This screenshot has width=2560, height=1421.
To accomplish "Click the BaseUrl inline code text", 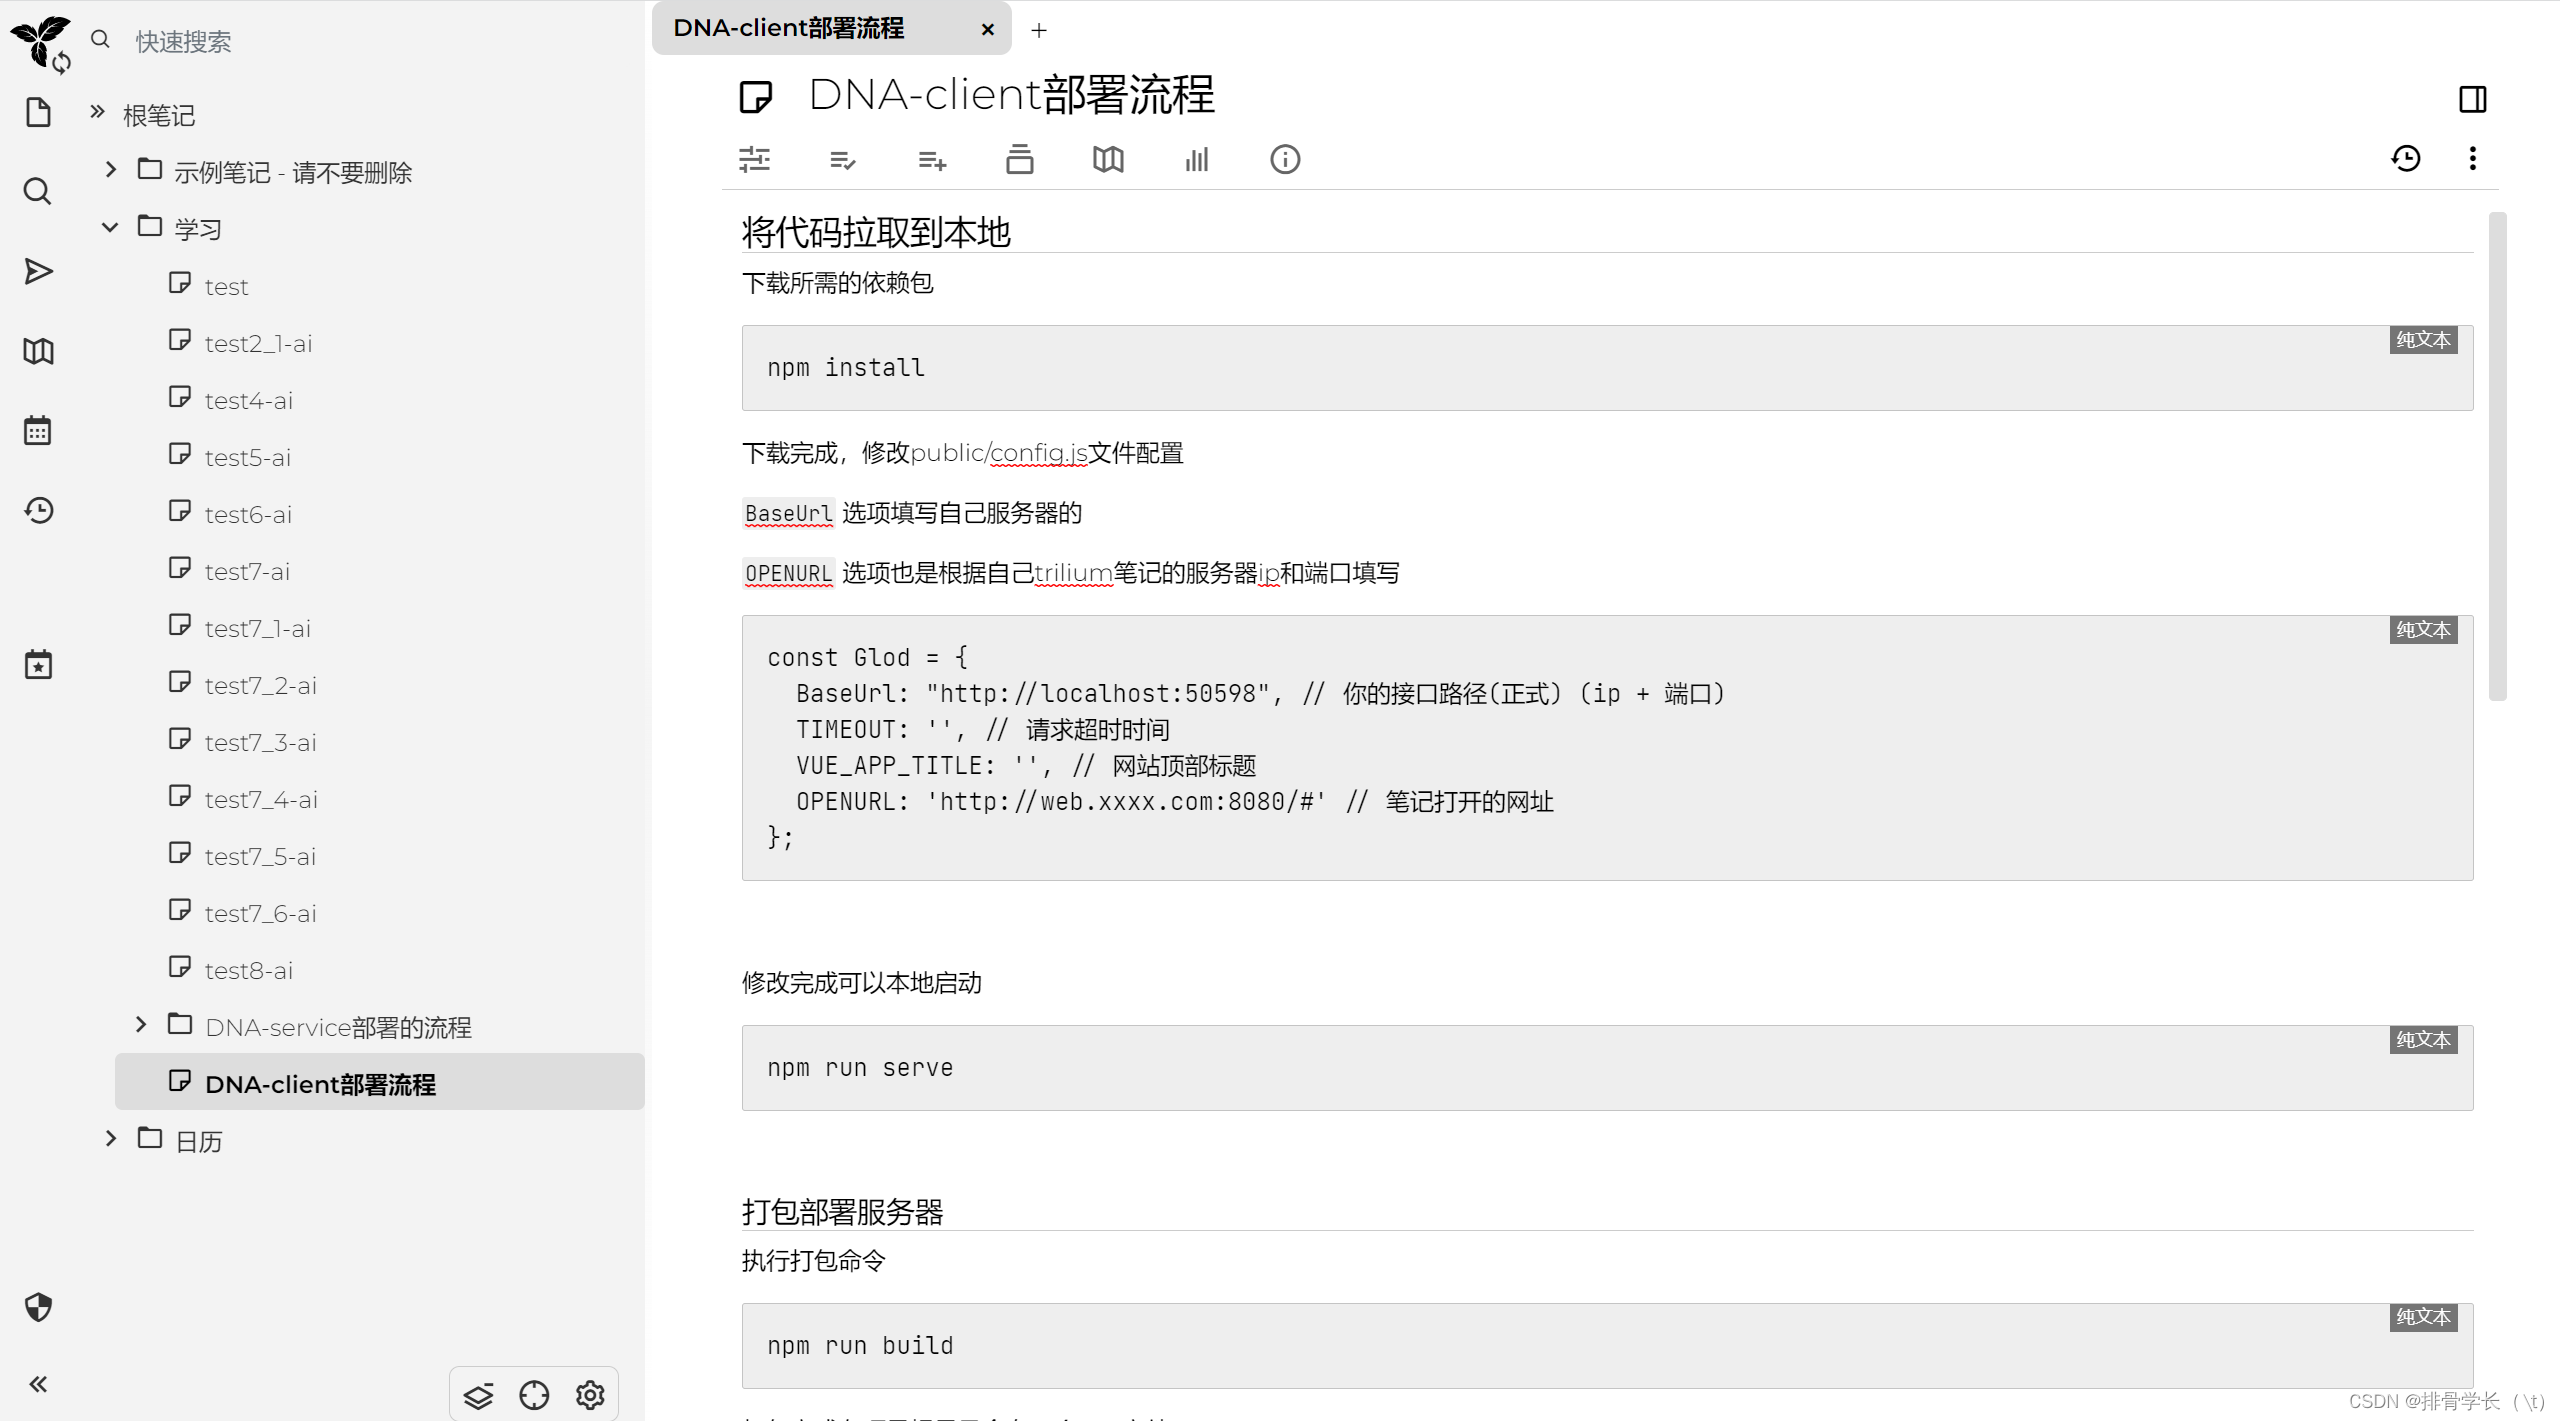I will pyautogui.click(x=788, y=513).
